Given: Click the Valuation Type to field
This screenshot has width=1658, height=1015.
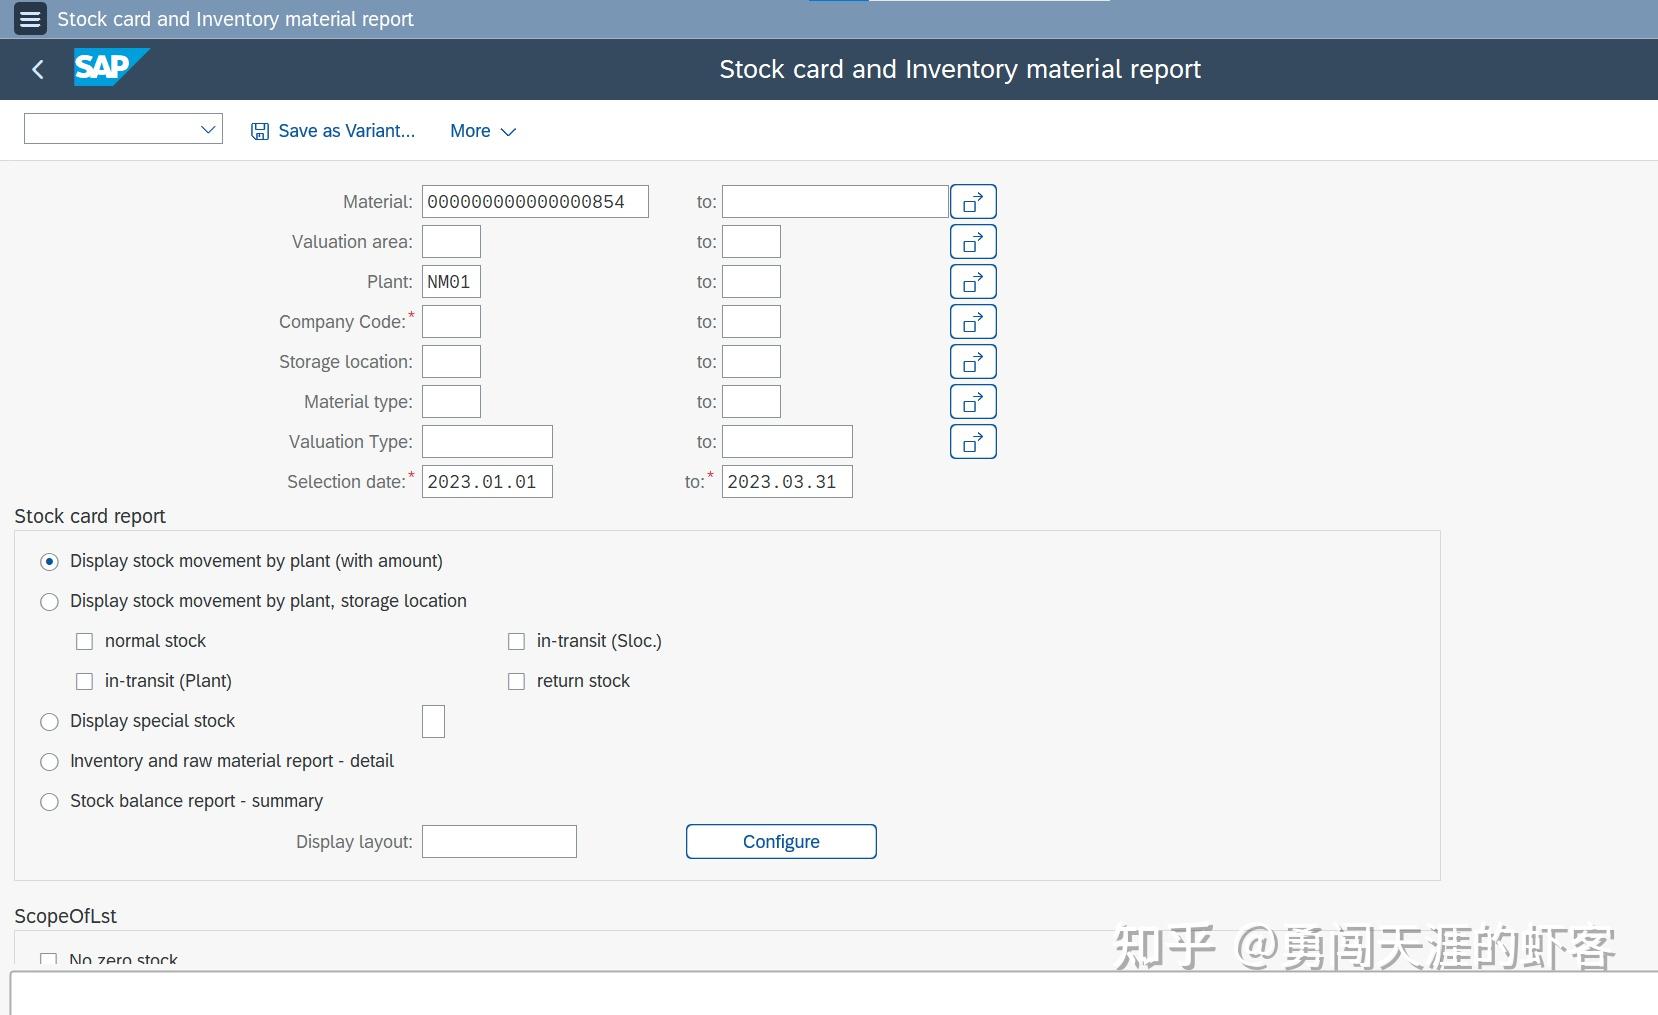Looking at the screenshot, I should tap(787, 442).
